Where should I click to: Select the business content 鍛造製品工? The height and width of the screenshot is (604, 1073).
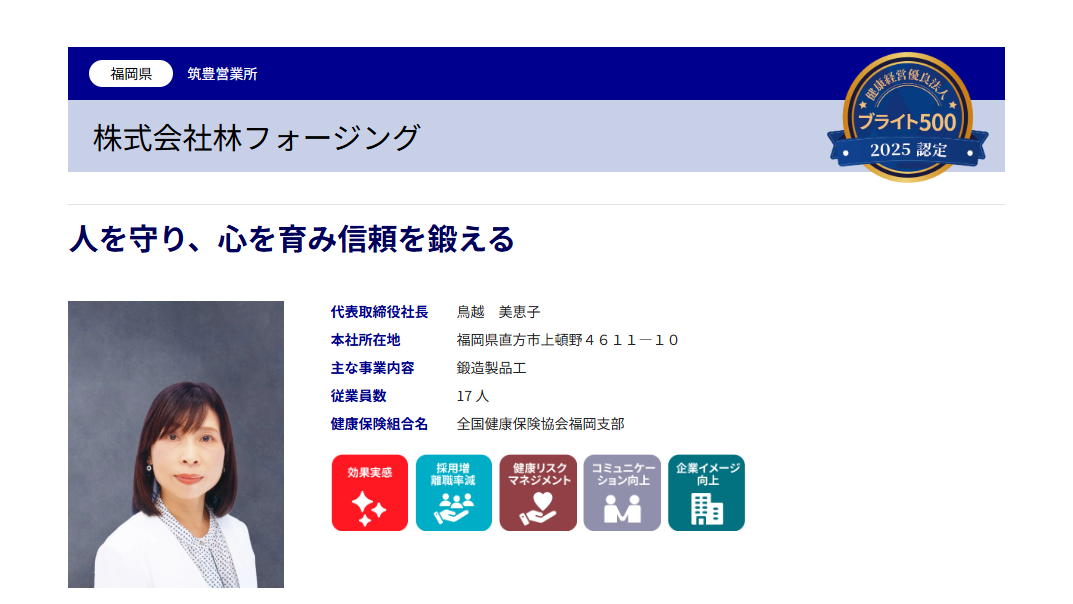click(x=491, y=368)
